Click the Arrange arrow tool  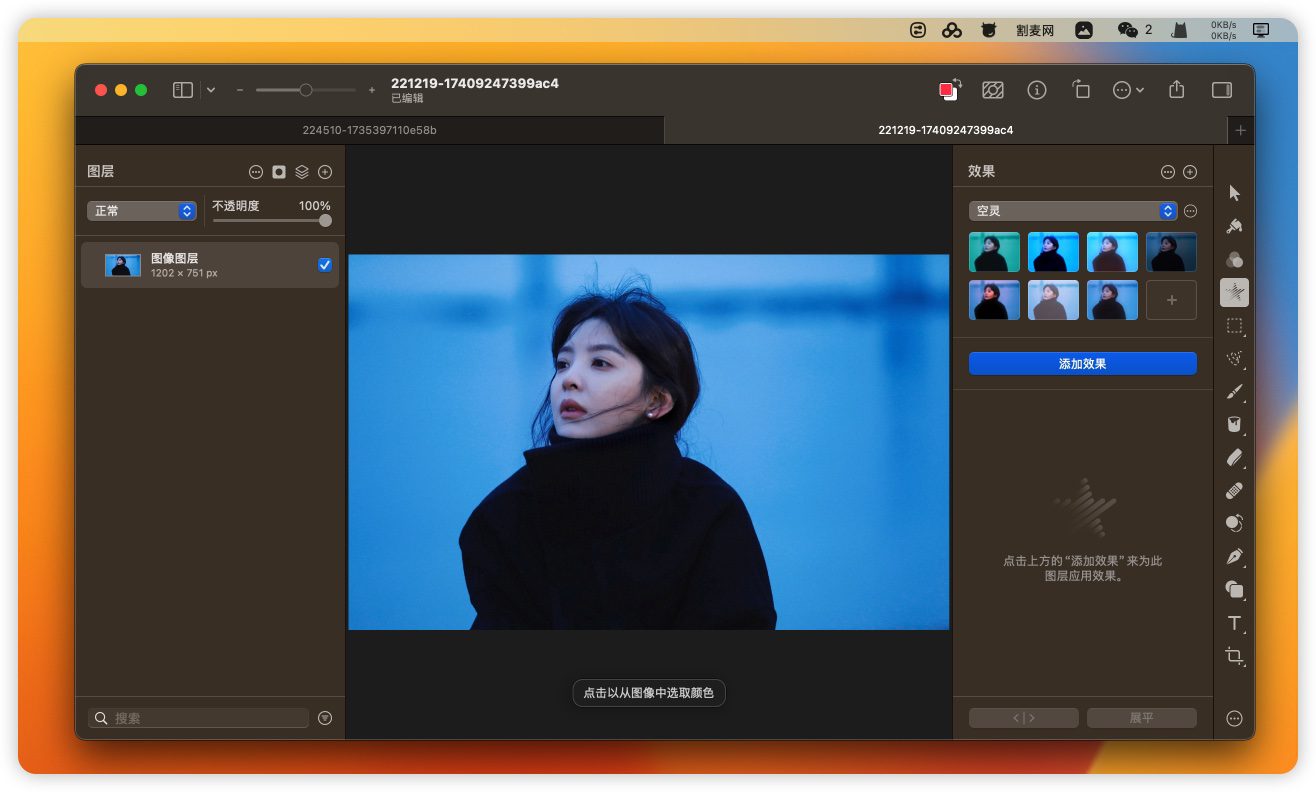tap(1234, 193)
